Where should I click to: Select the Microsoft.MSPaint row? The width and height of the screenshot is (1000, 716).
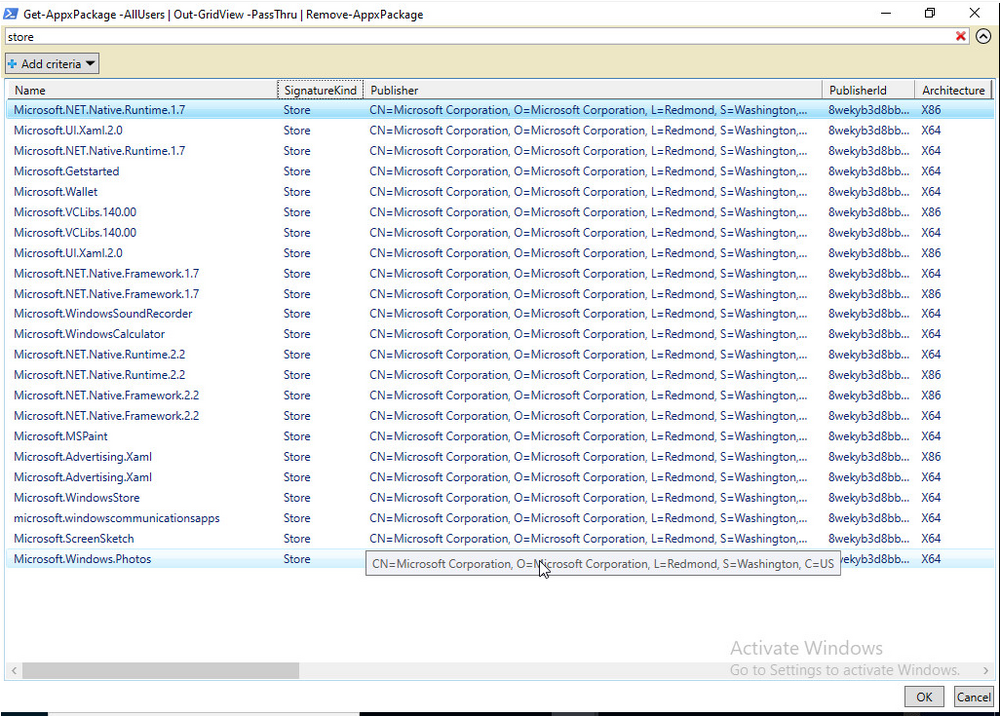pos(500,436)
